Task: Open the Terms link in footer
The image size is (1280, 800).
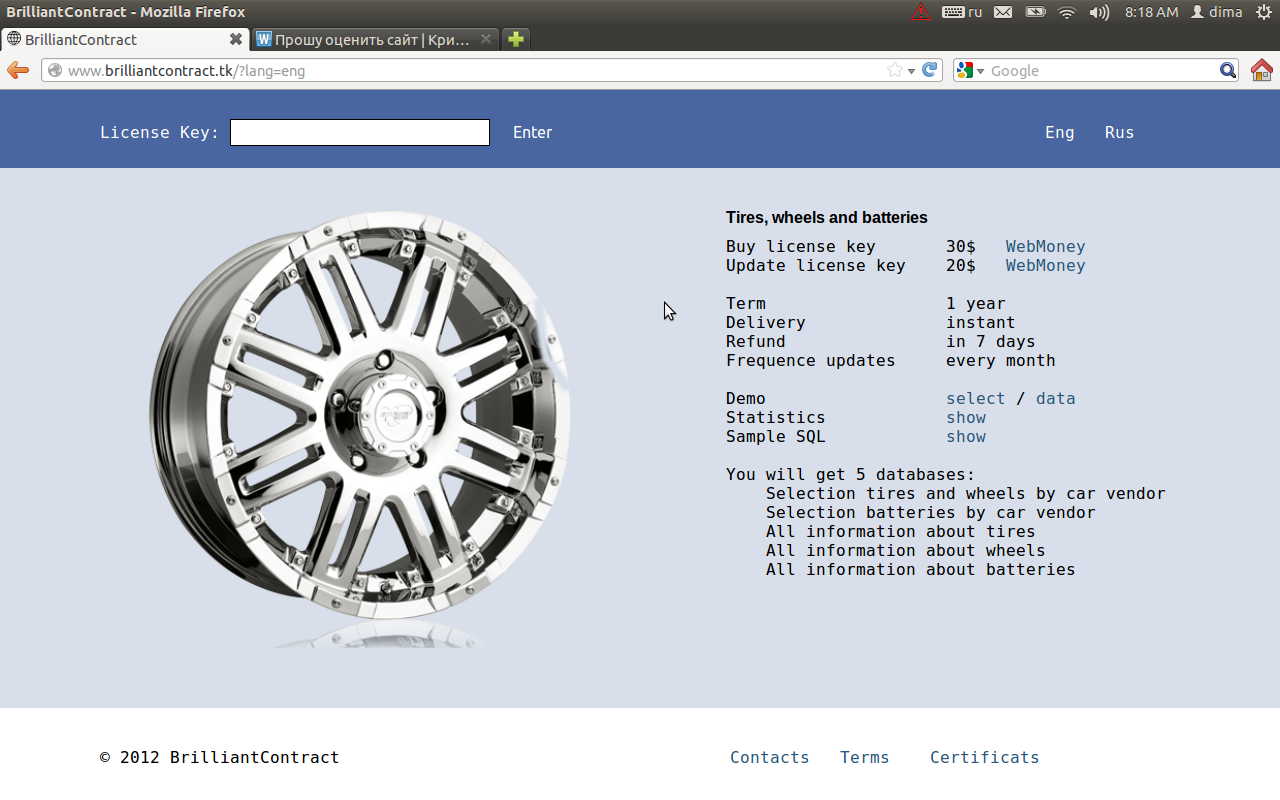Action: coord(864,757)
